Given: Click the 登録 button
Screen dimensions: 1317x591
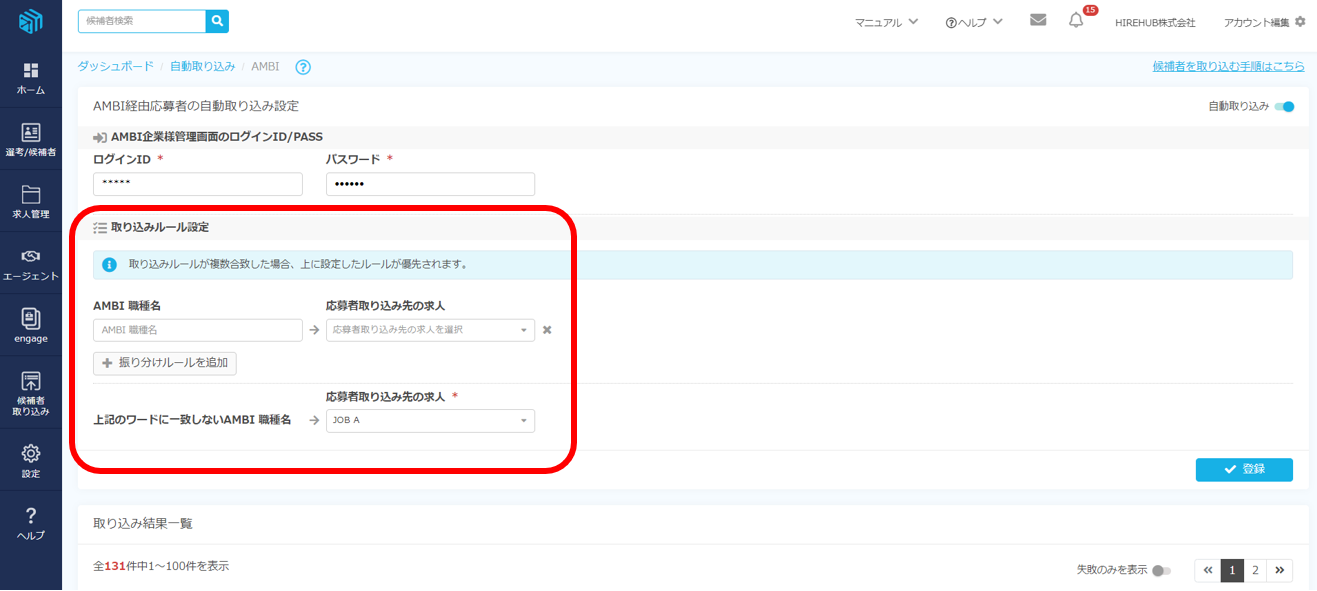Looking at the screenshot, I should (x=1244, y=470).
